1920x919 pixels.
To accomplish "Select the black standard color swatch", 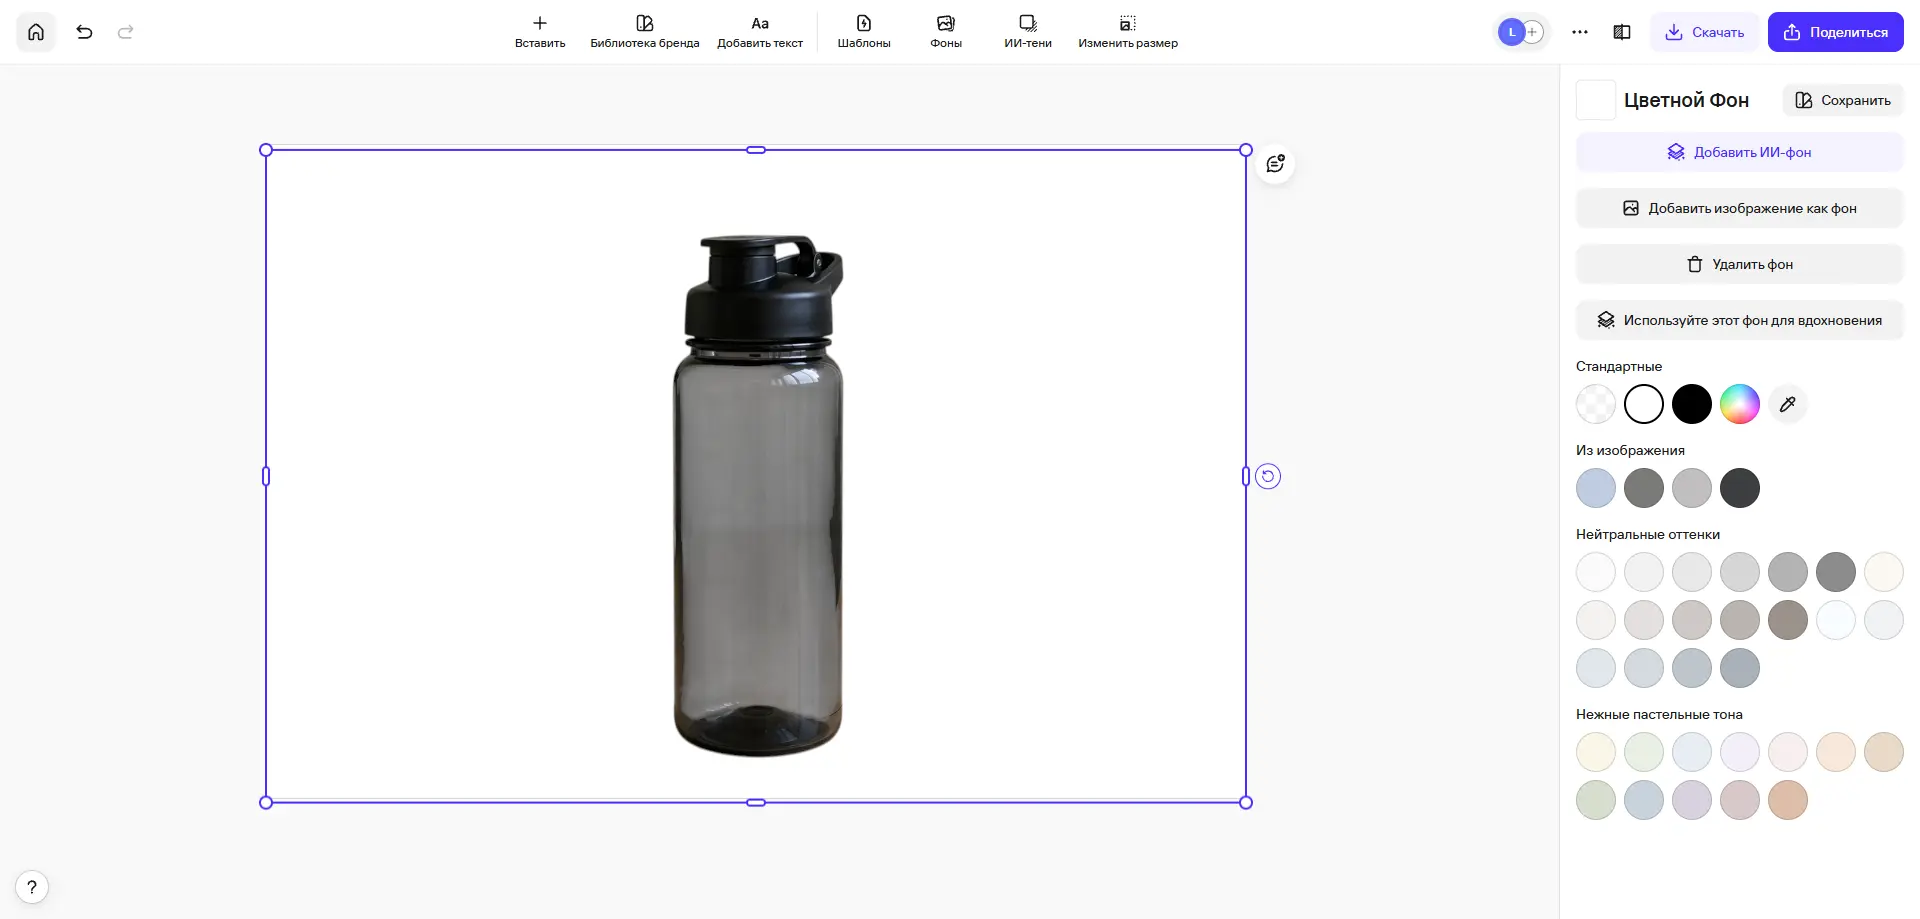I will click(x=1692, y=404).
